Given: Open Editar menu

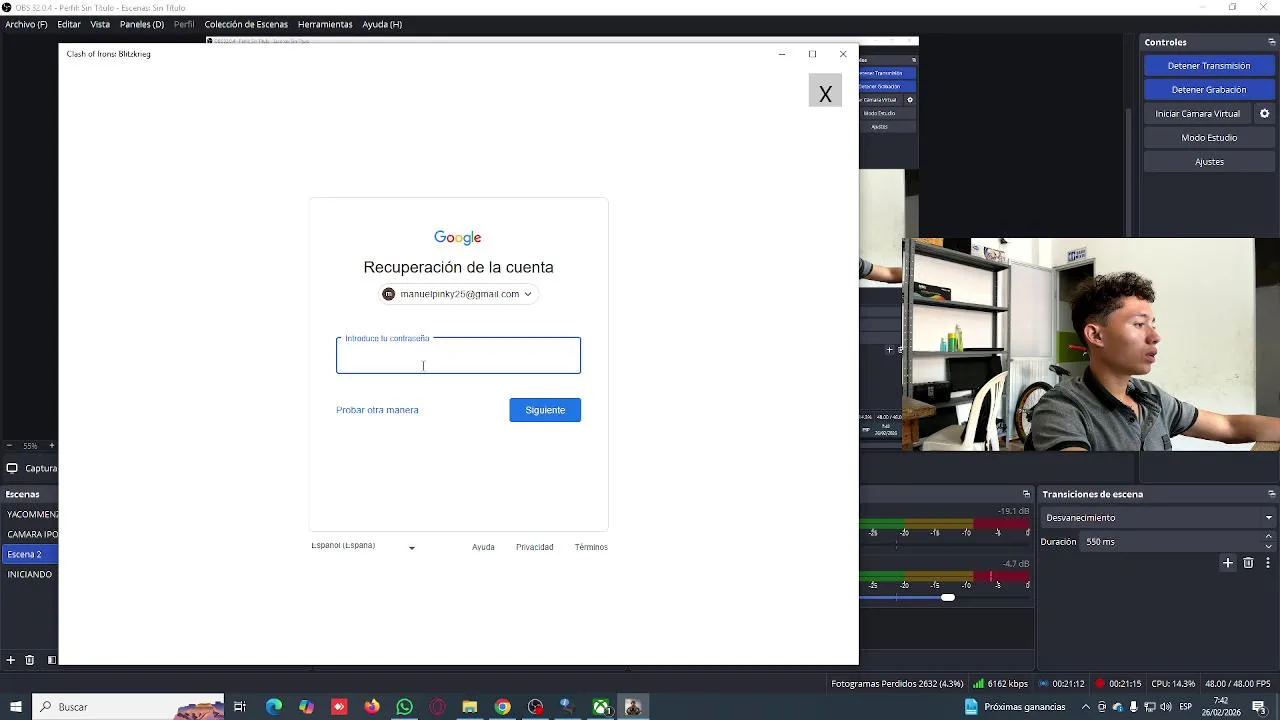Looking at the screenshot, I should point(69,24).
